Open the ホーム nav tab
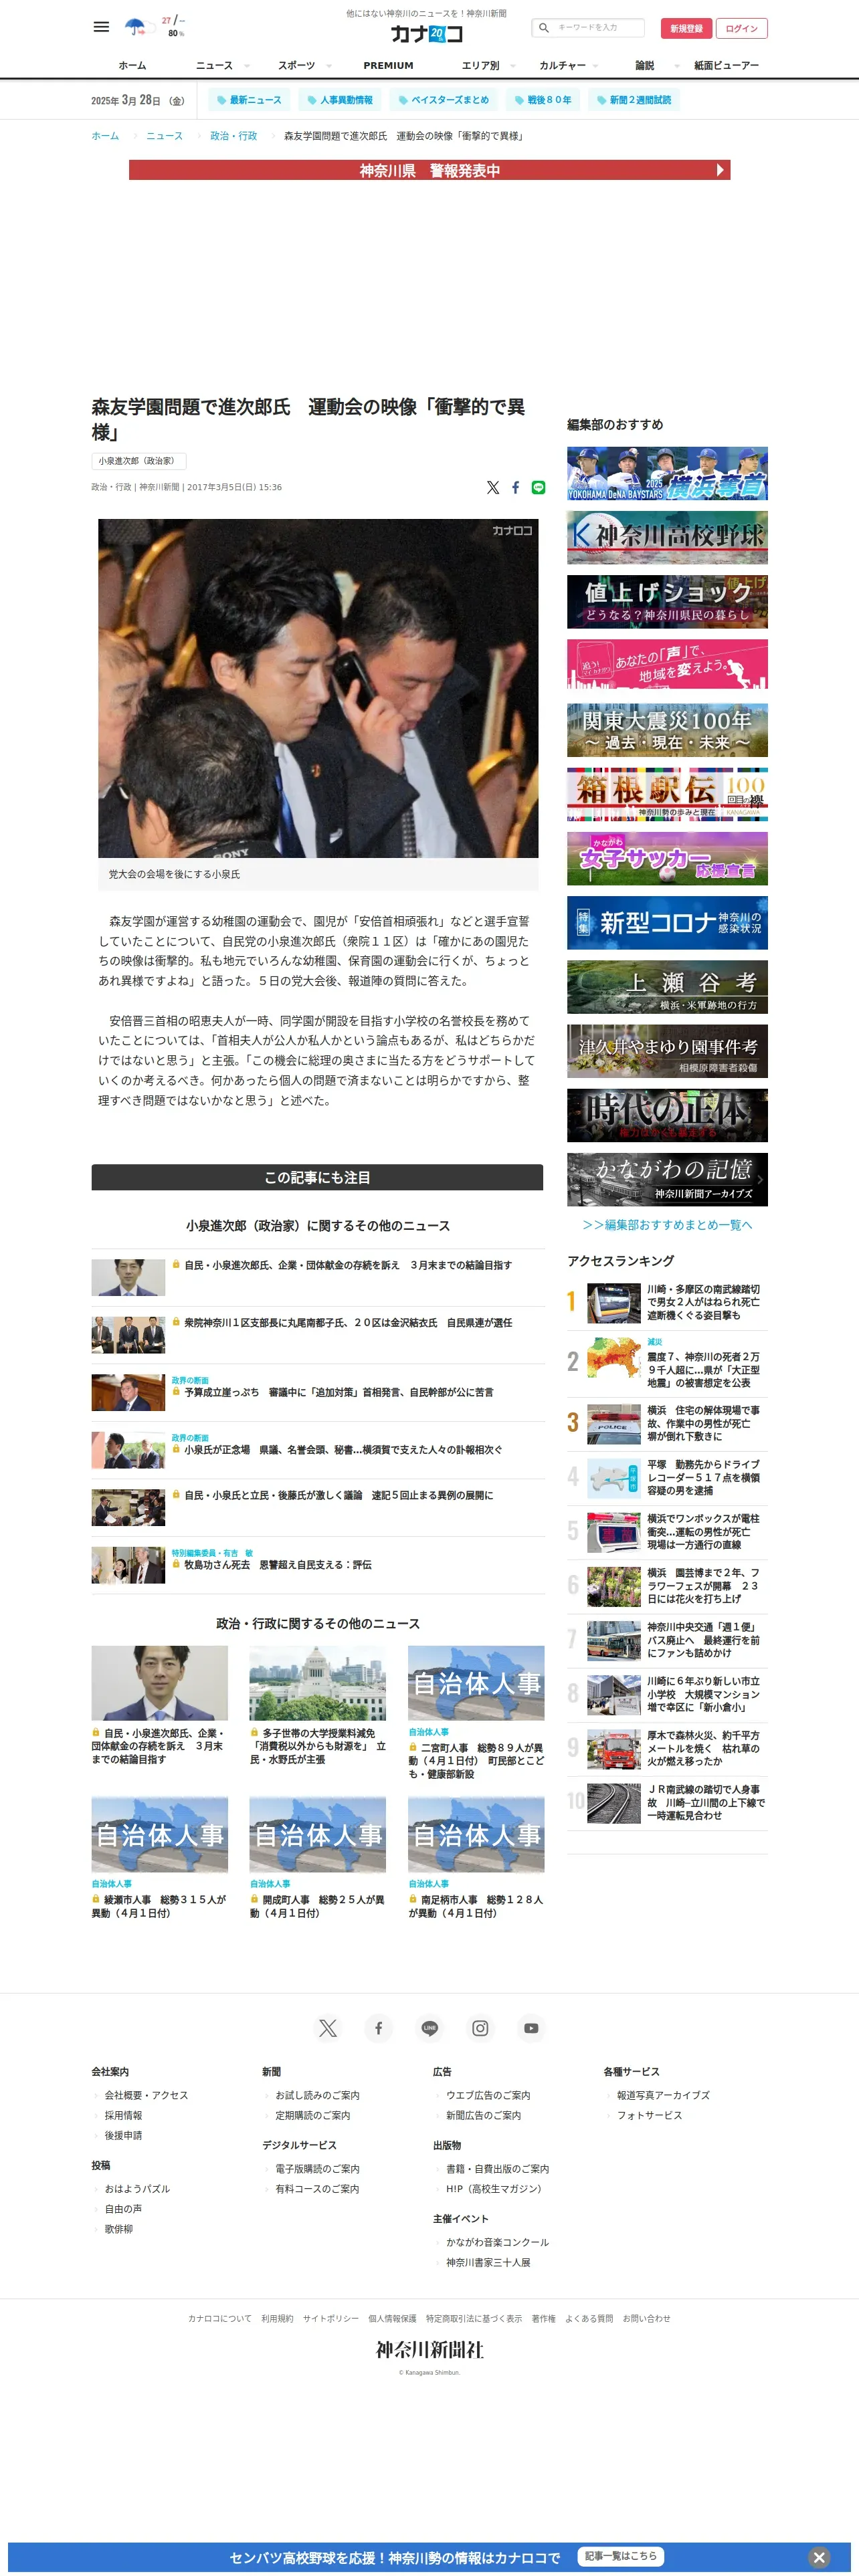Screen dimensions: 859x2576 [132, 65]
